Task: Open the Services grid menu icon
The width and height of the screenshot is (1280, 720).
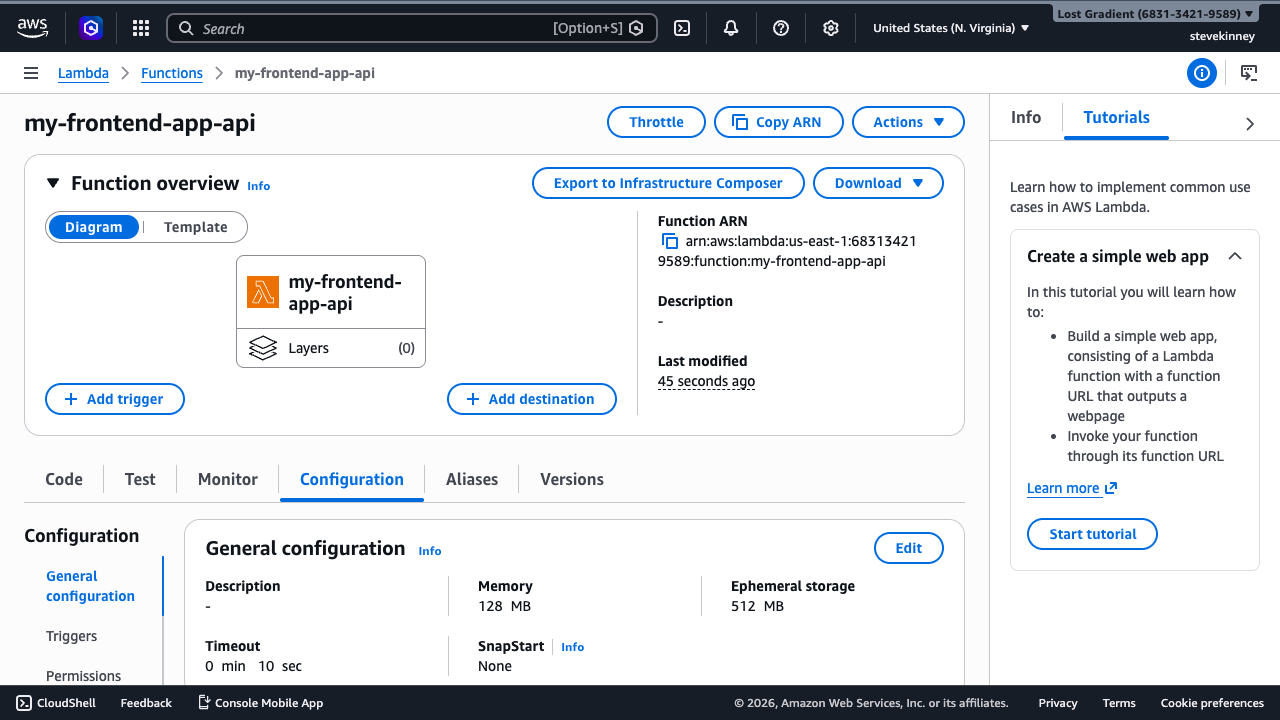Action: [x=141, y=28]
